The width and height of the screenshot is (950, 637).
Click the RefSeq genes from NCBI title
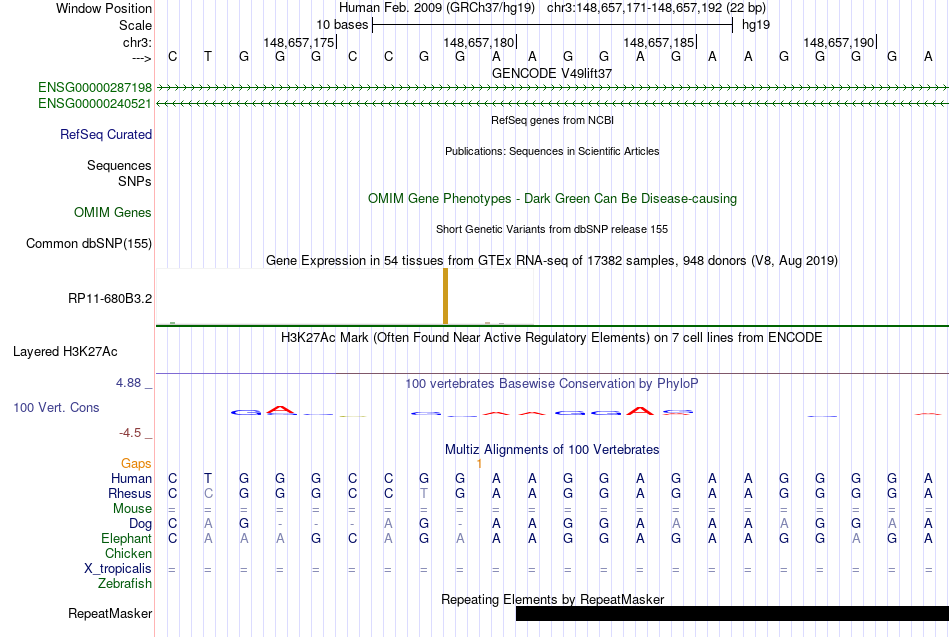552,121
